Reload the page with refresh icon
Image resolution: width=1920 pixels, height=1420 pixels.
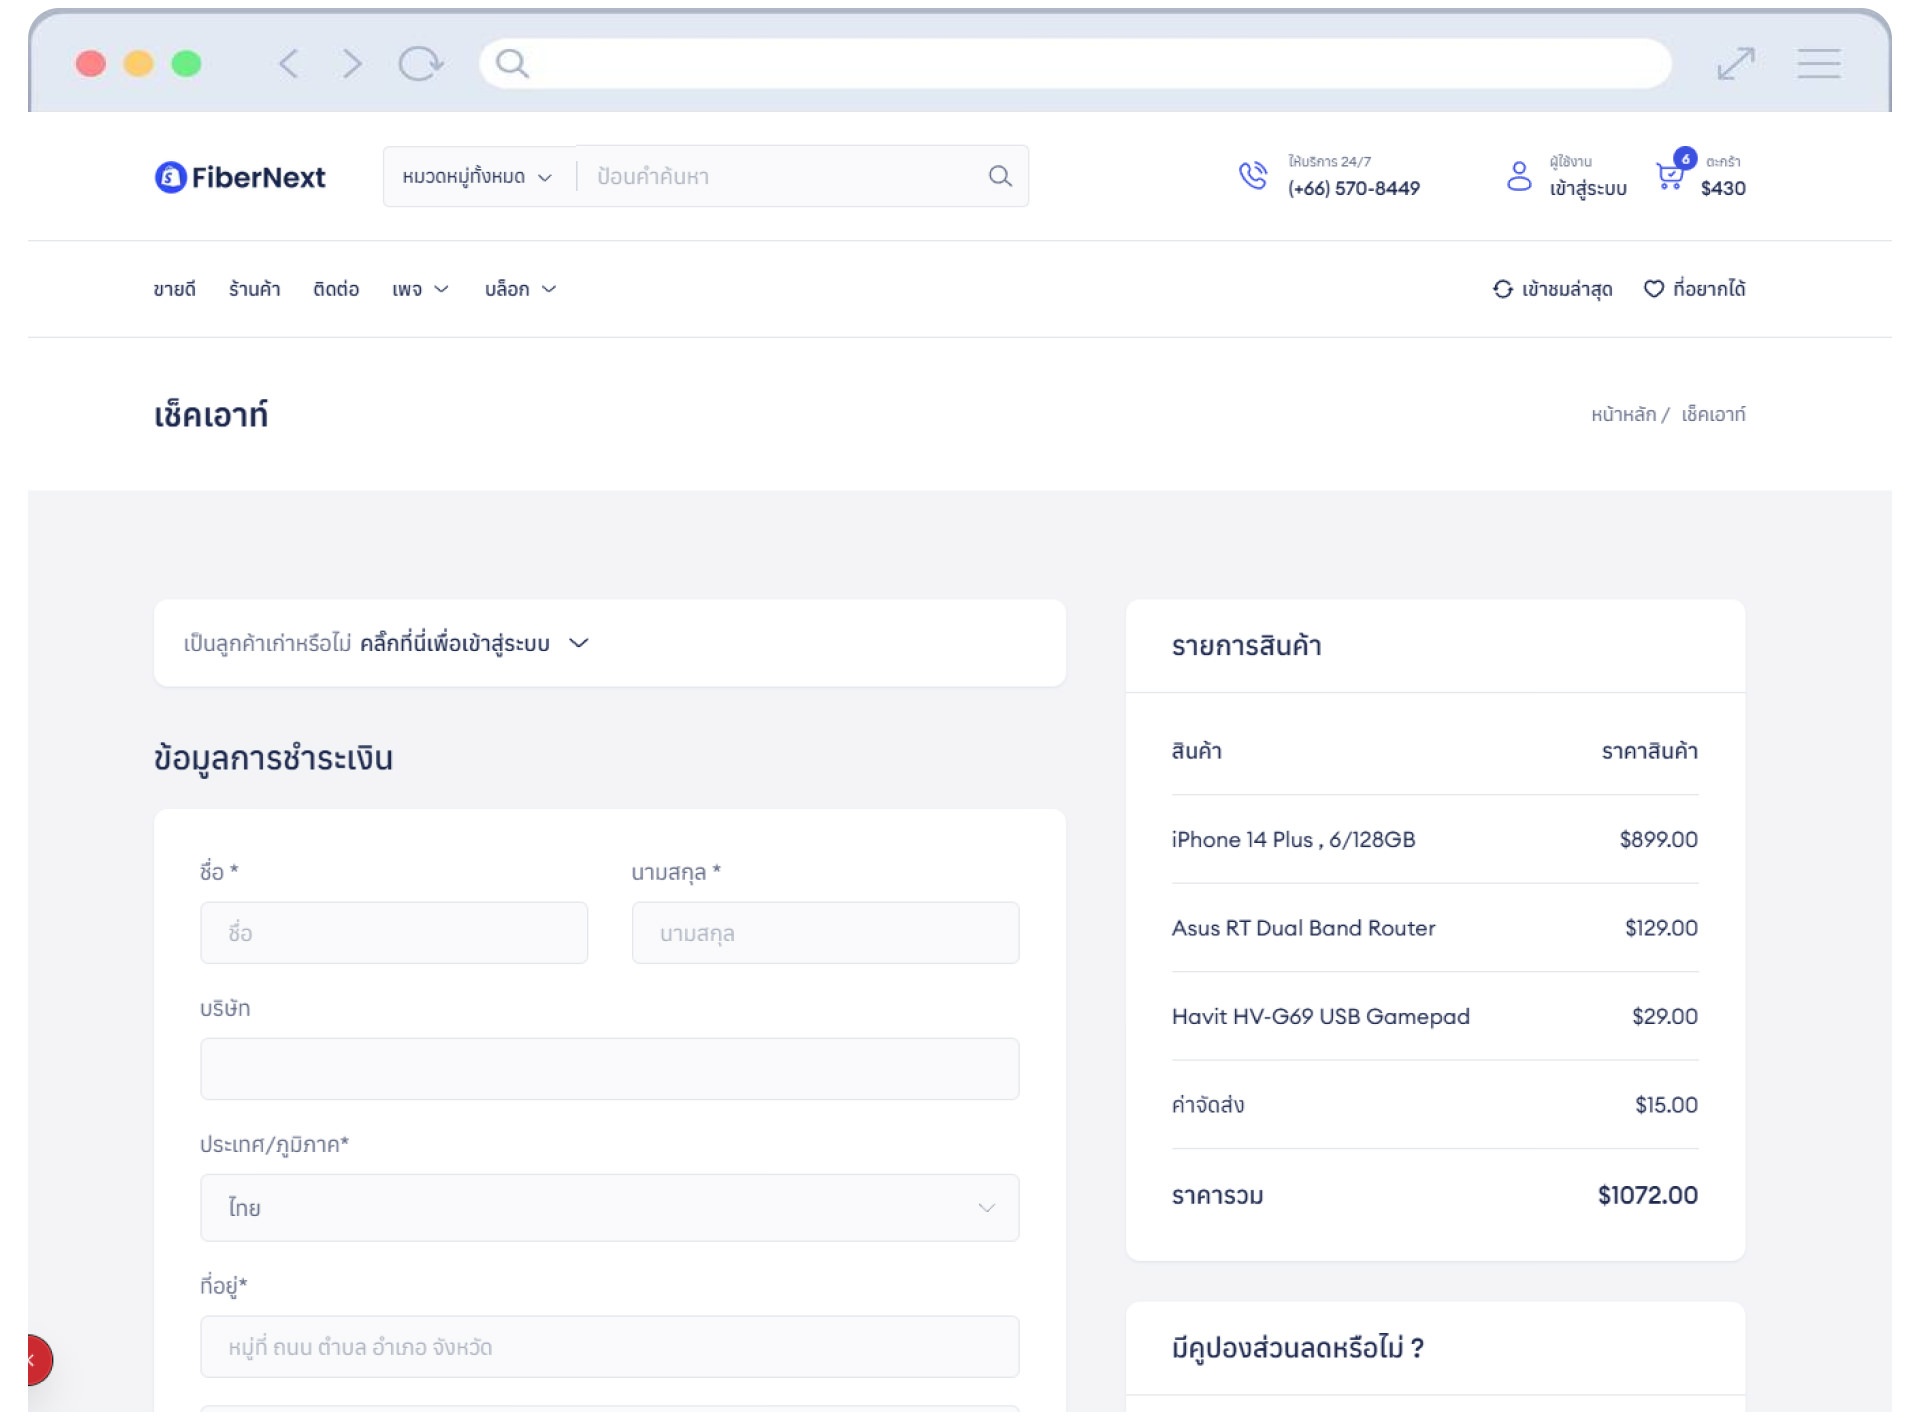[x=421, y=64]
